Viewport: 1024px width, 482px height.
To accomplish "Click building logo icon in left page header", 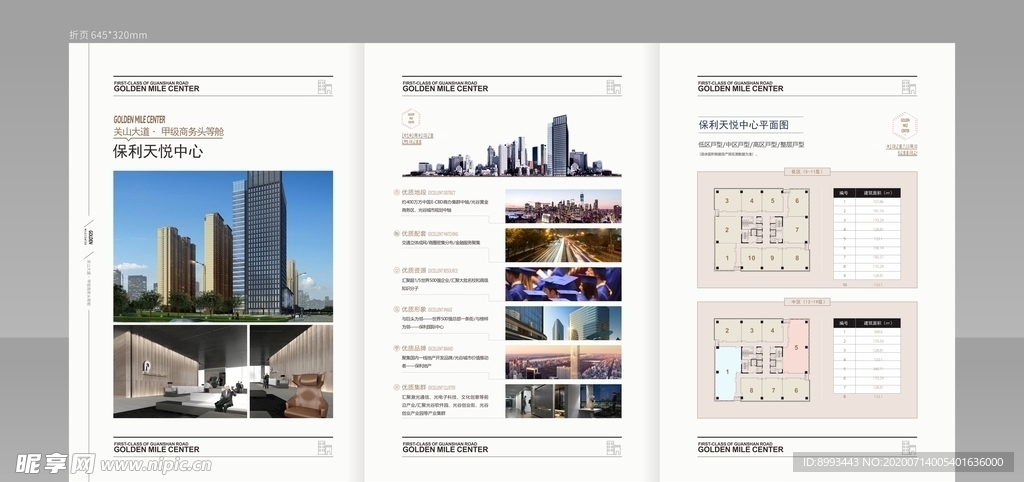I will (x=324, y=87).
